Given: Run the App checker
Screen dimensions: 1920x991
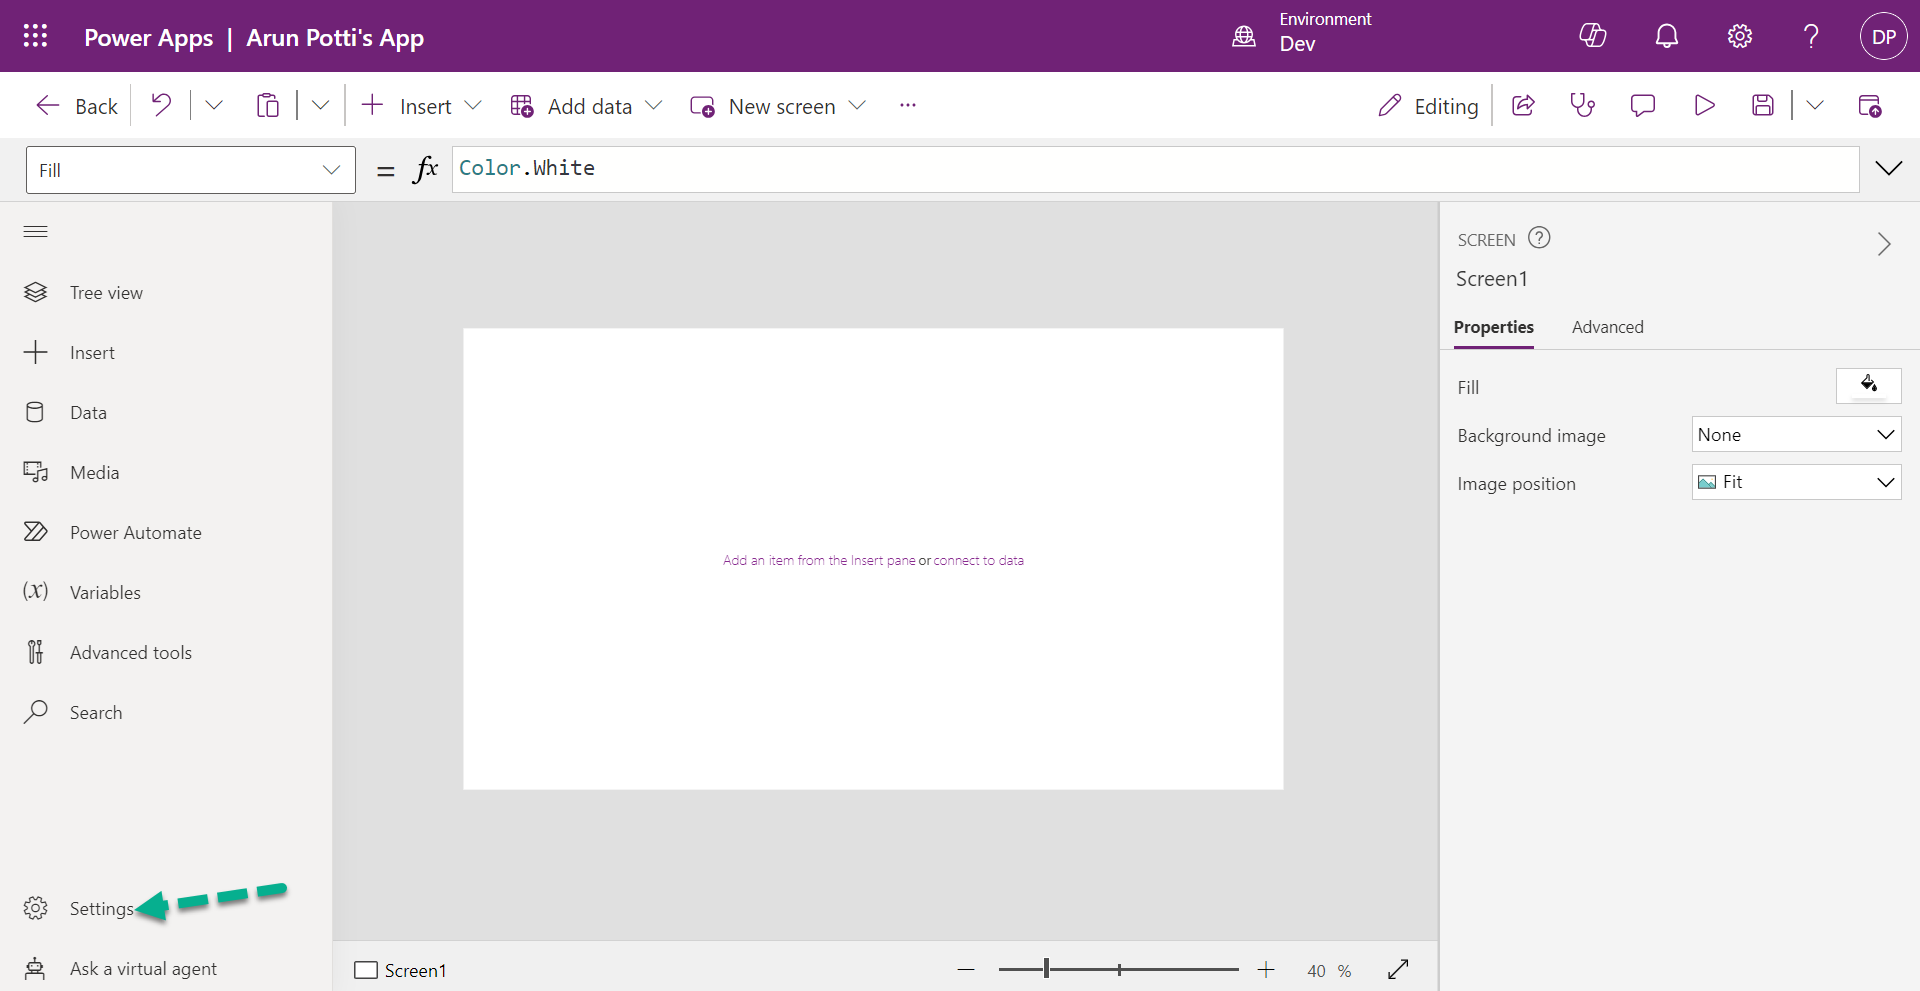Looking at the screenshot, I should pos(1582,105).
